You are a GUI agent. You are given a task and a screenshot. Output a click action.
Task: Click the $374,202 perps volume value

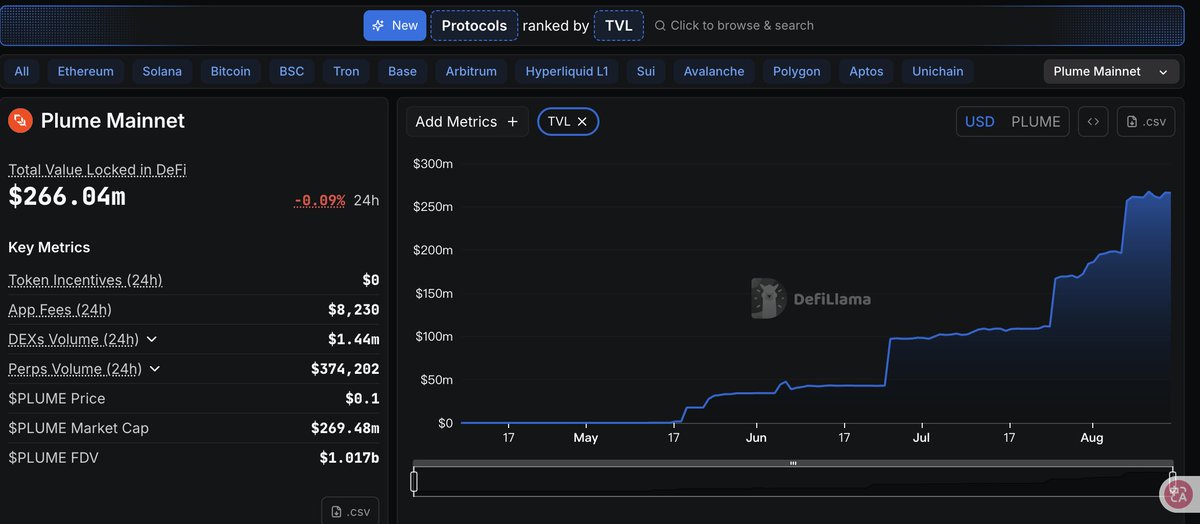coord(346,369)
